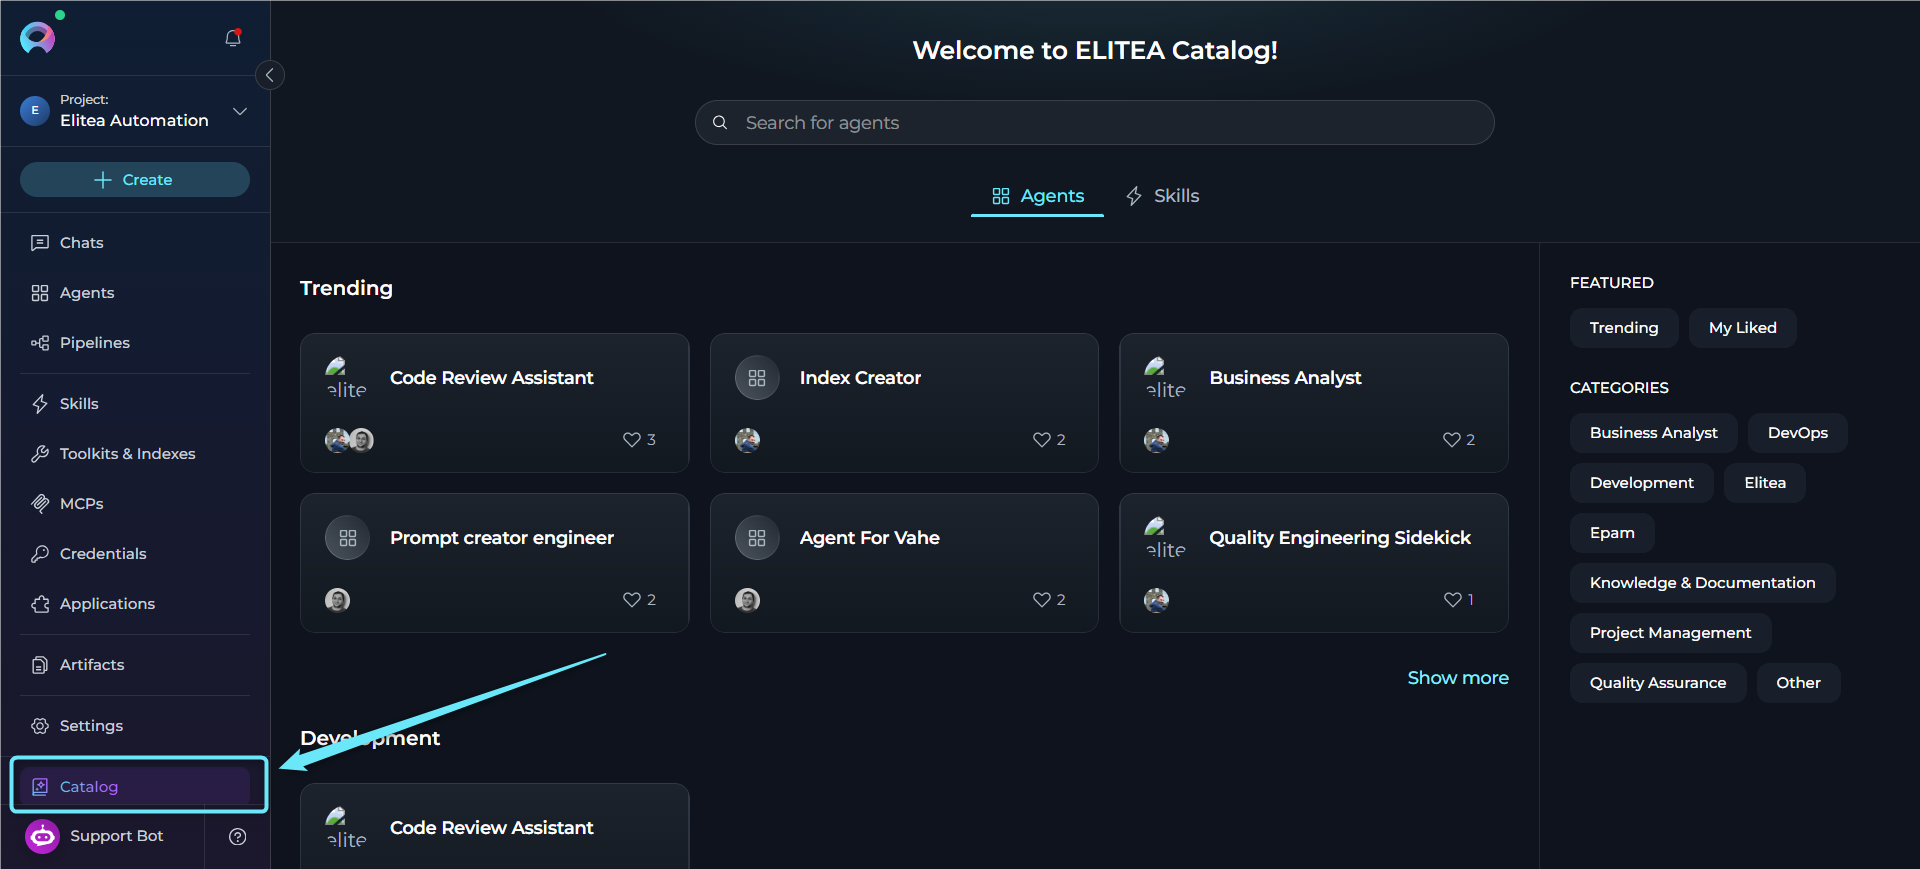Viewport: 1920px width, 869px height.
Task: Open Skills in the sidebar
Action: pos(135,404)
